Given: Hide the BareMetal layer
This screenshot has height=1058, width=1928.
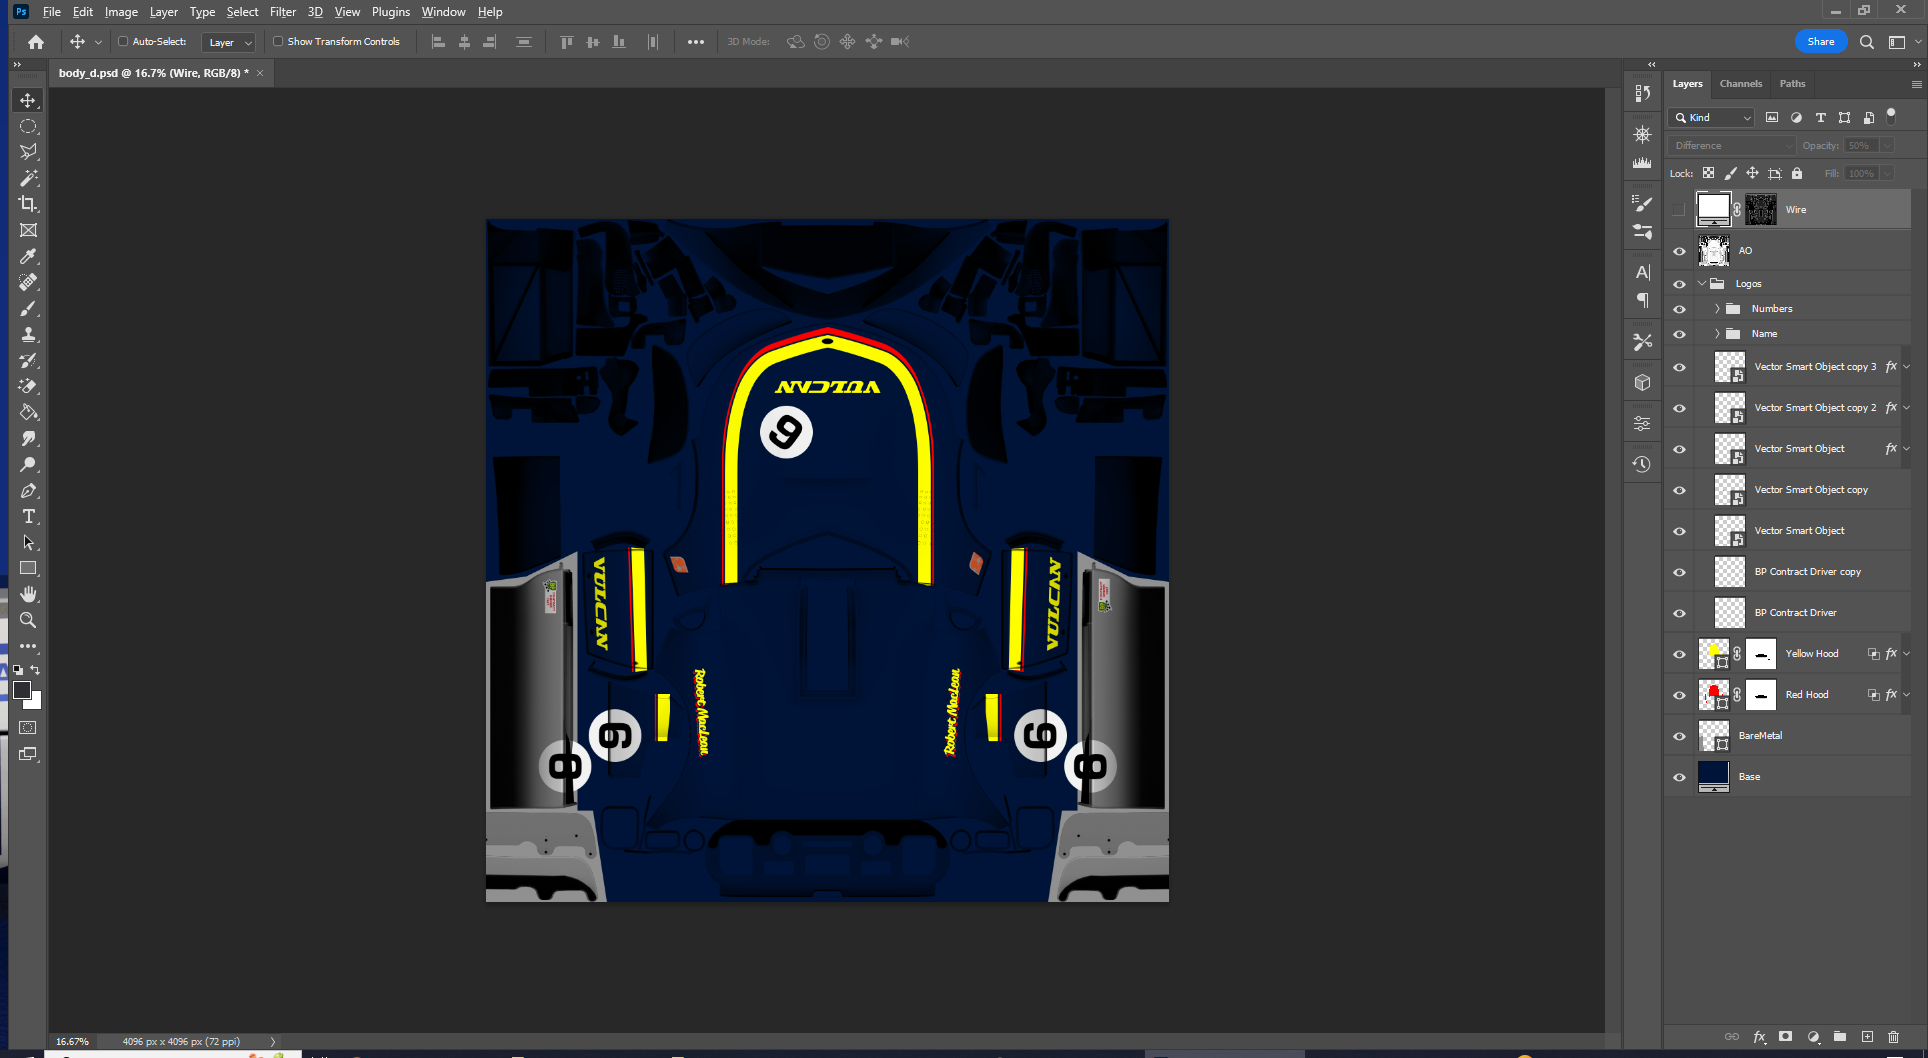Looking at the screenshot, I should point(1679,736).
